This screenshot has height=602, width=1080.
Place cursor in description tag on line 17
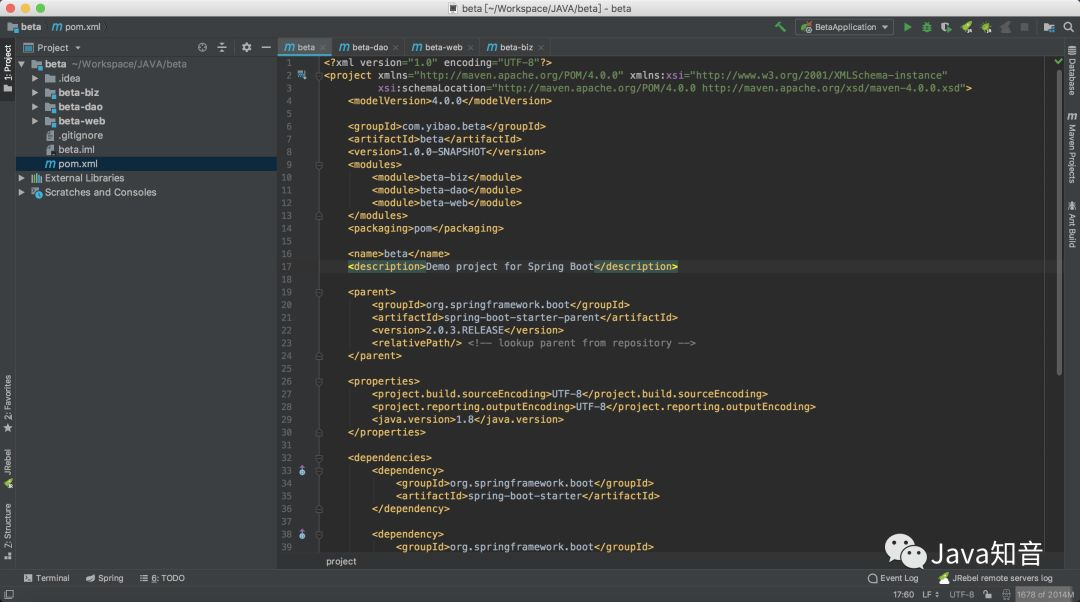coord(512,267)
